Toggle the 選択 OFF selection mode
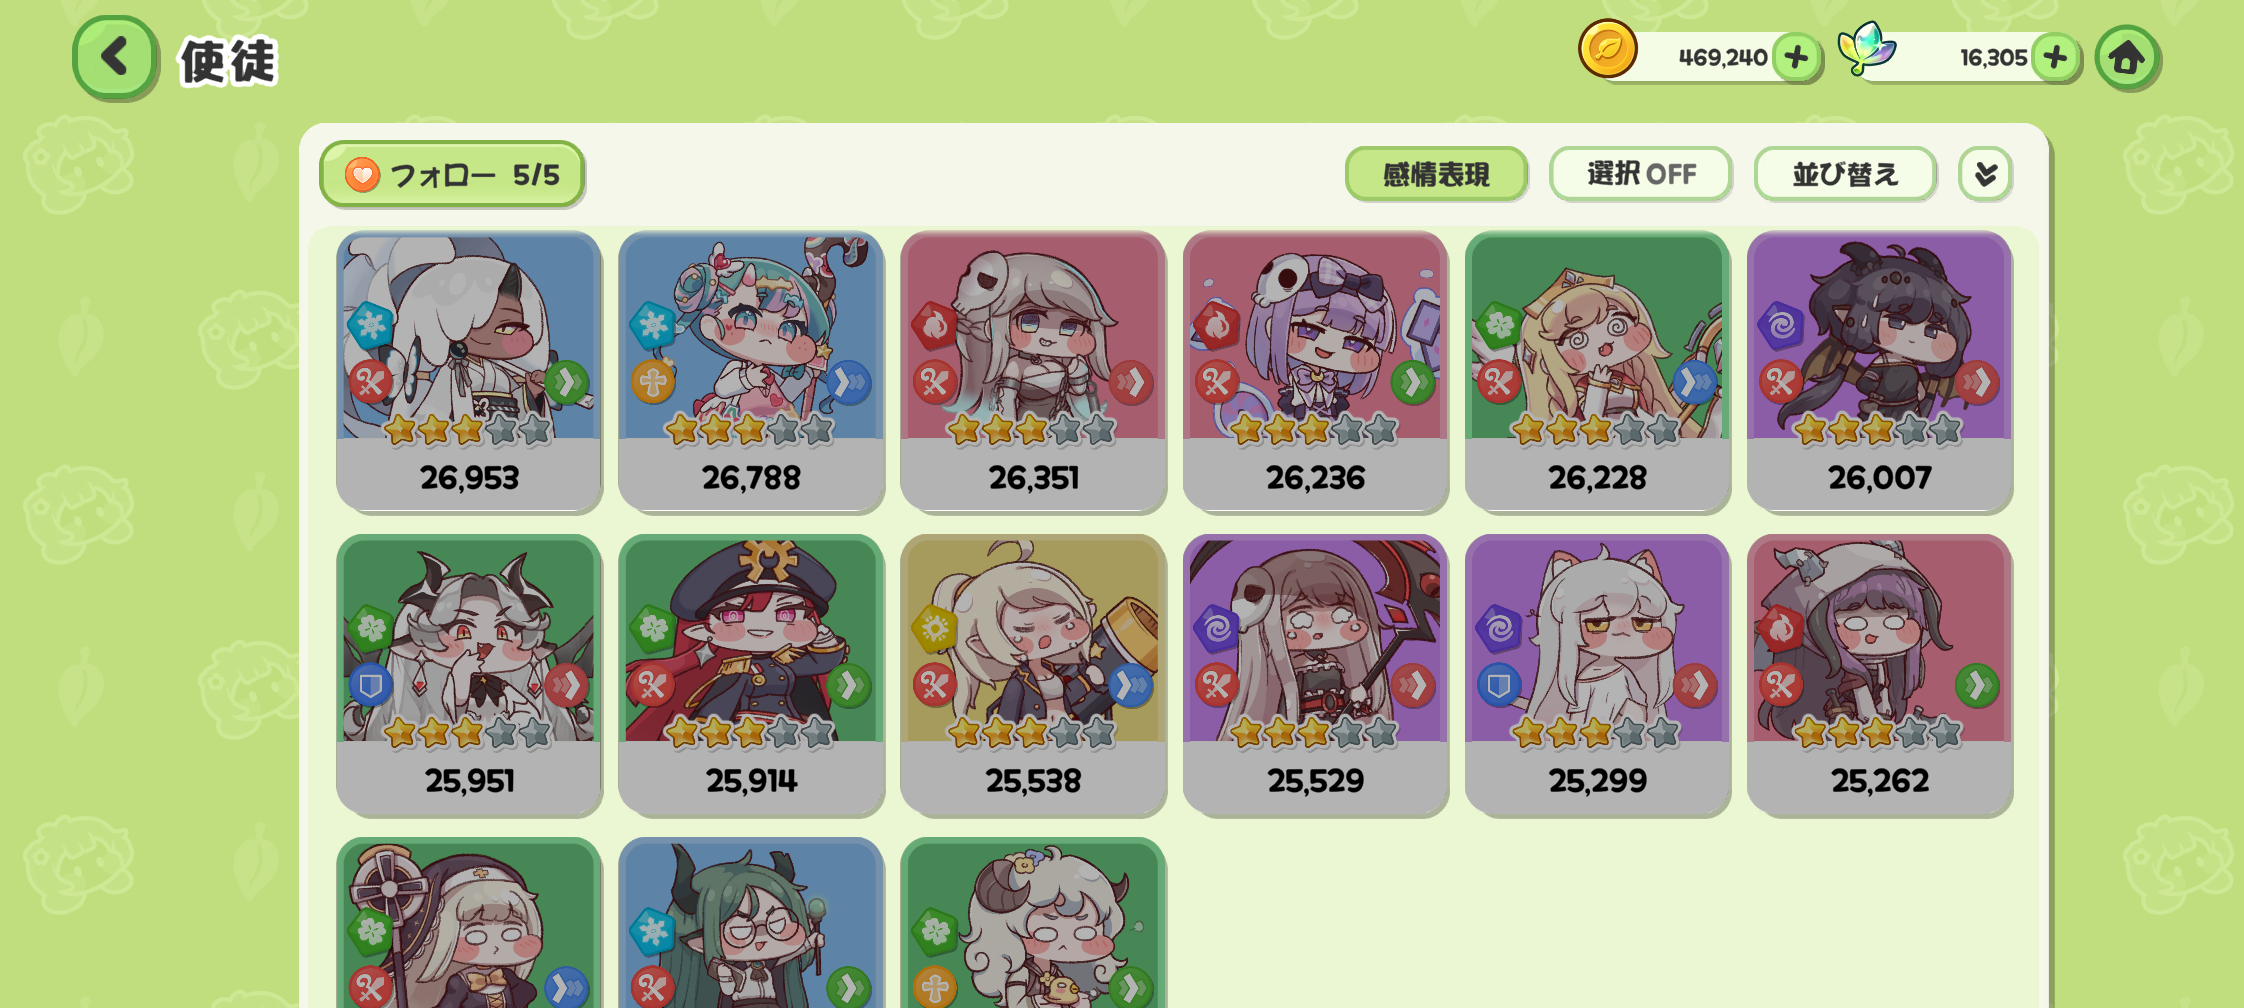The image size is (2244, 1008). pyautogui.click(x=1640, y=174)
